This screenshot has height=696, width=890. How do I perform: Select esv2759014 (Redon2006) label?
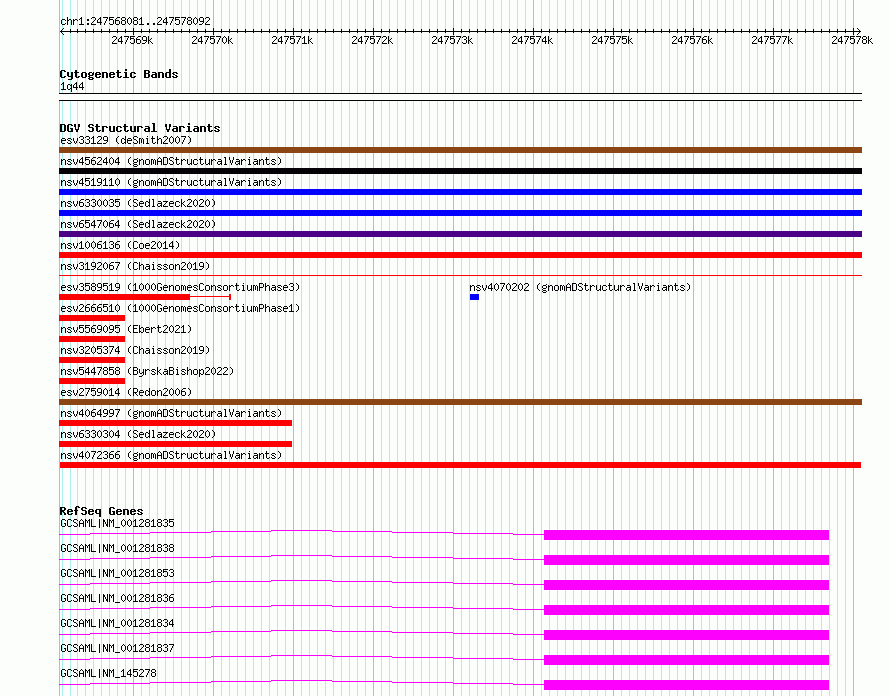126,392
